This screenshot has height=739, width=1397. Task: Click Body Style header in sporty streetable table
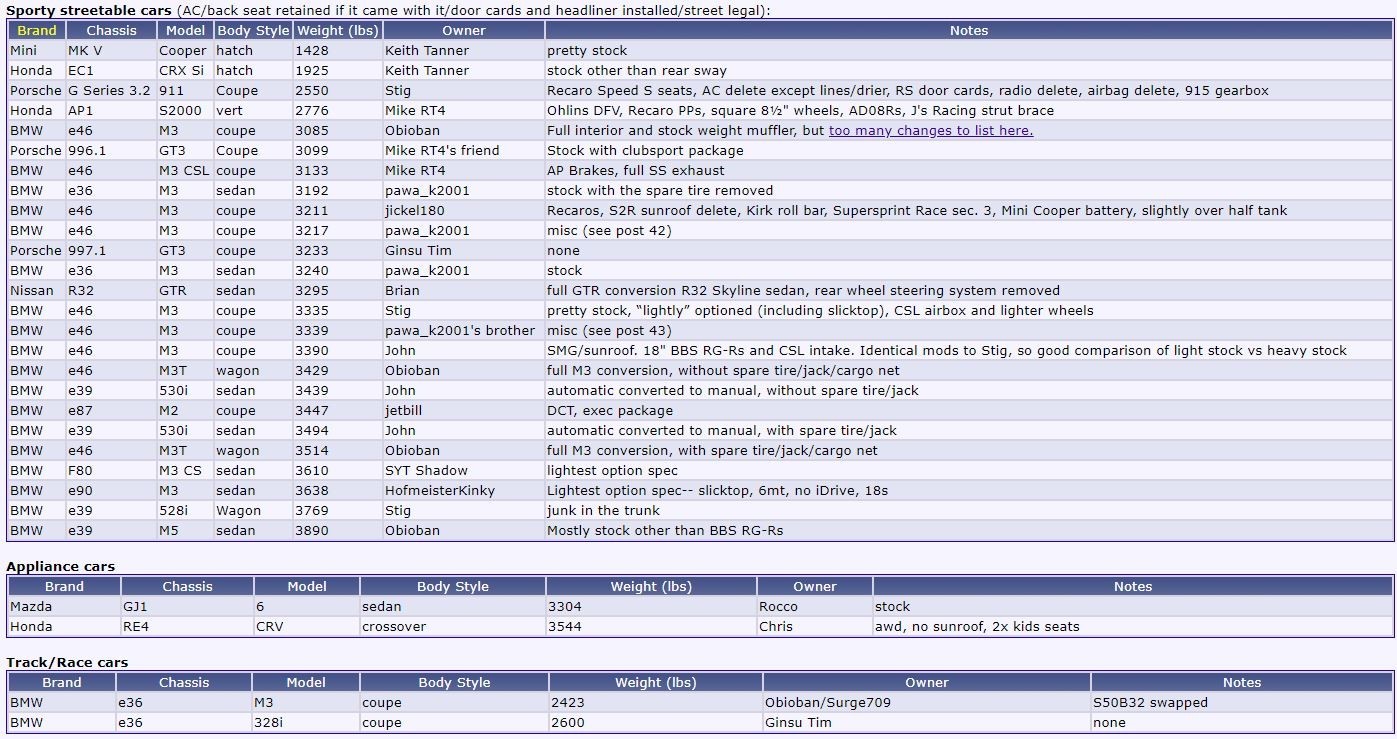click(x=253, y=31)
